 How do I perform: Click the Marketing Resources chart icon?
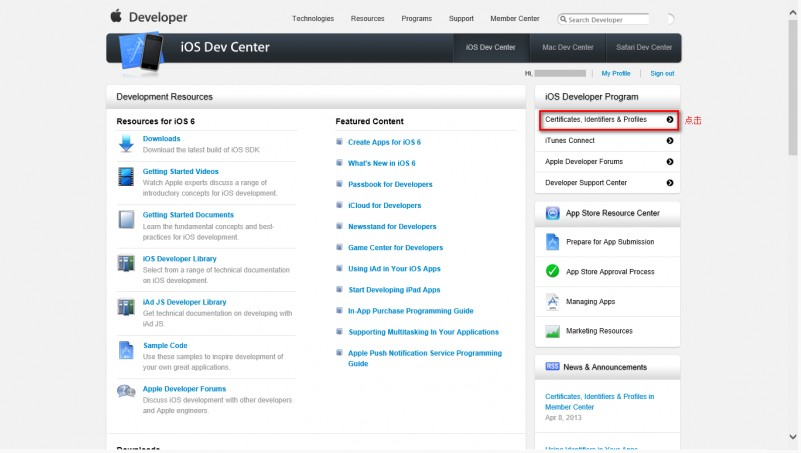coord(552,331)
